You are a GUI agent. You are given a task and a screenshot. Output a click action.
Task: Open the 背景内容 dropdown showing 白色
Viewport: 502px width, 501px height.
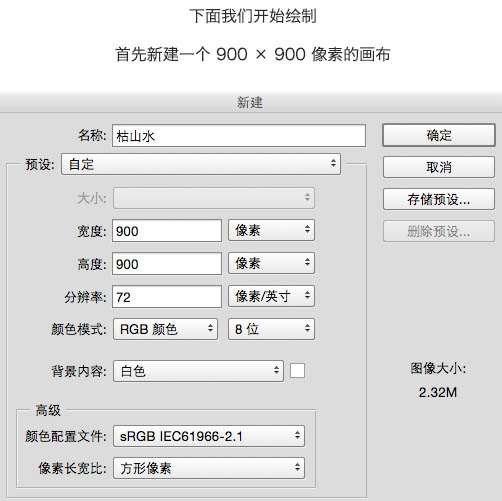(198, 371)
